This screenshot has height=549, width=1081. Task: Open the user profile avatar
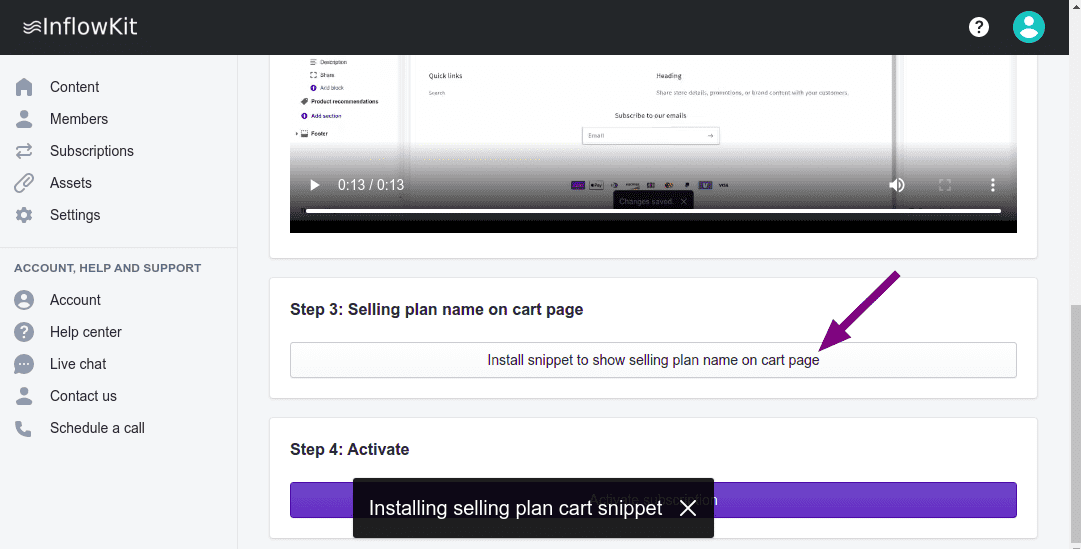tap(1028, 27)
